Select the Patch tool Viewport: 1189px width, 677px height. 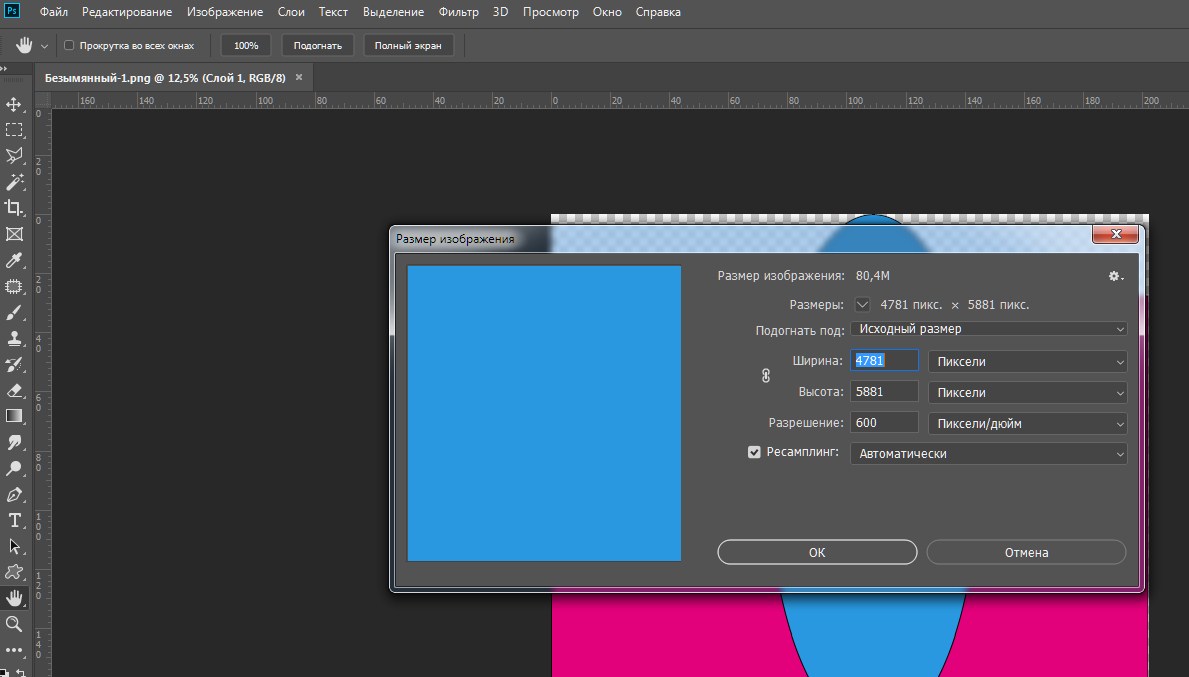14,287
